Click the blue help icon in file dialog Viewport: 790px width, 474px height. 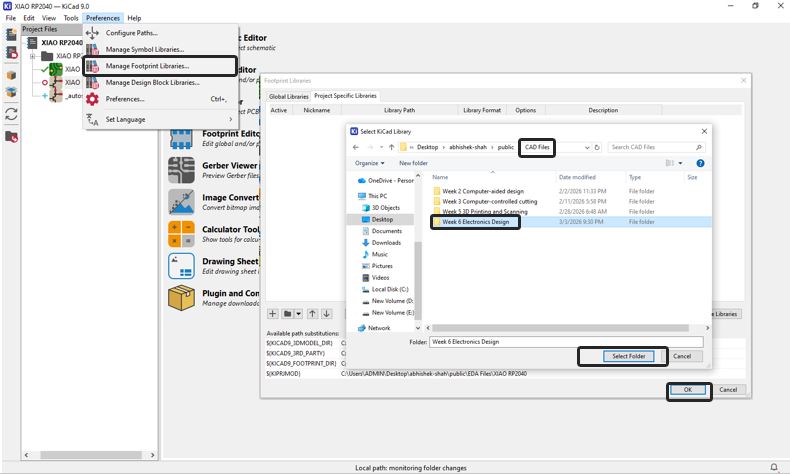tap(700, 163)
